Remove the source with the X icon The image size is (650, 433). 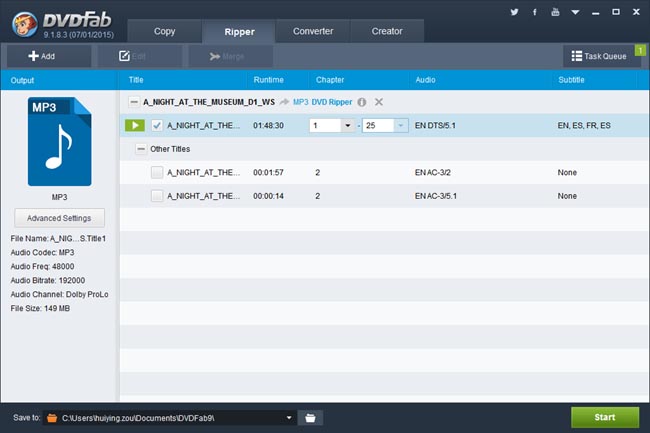[379, 102]
